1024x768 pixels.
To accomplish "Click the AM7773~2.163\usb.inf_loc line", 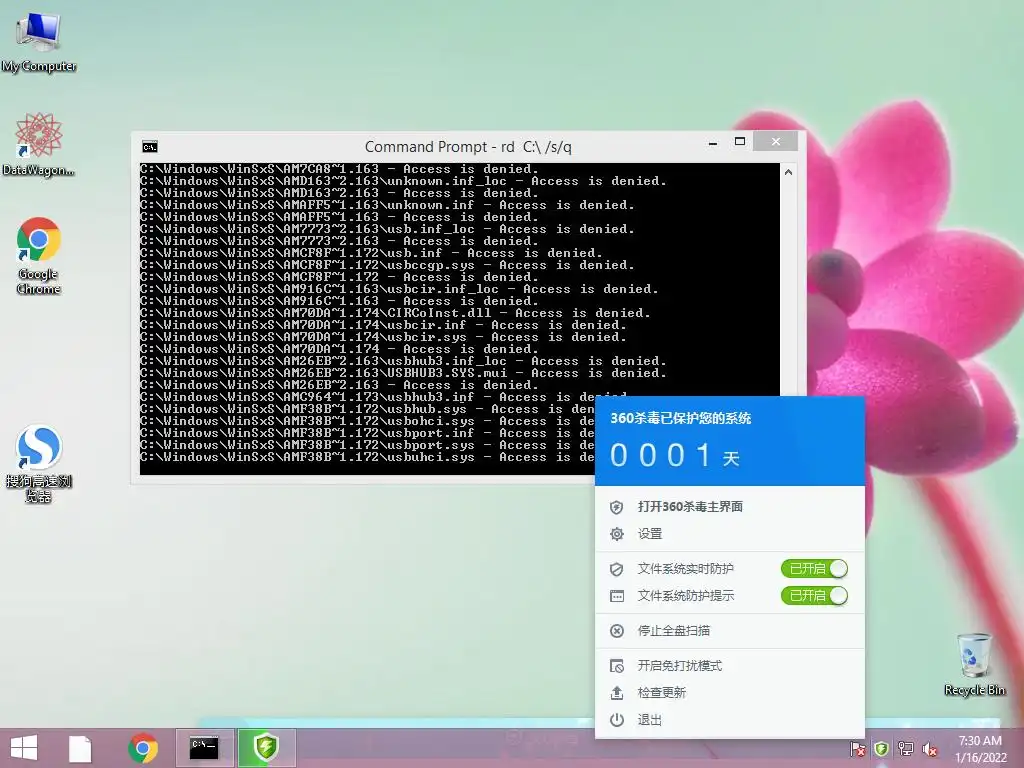I will pyautogui.click(x=387, y=229).
